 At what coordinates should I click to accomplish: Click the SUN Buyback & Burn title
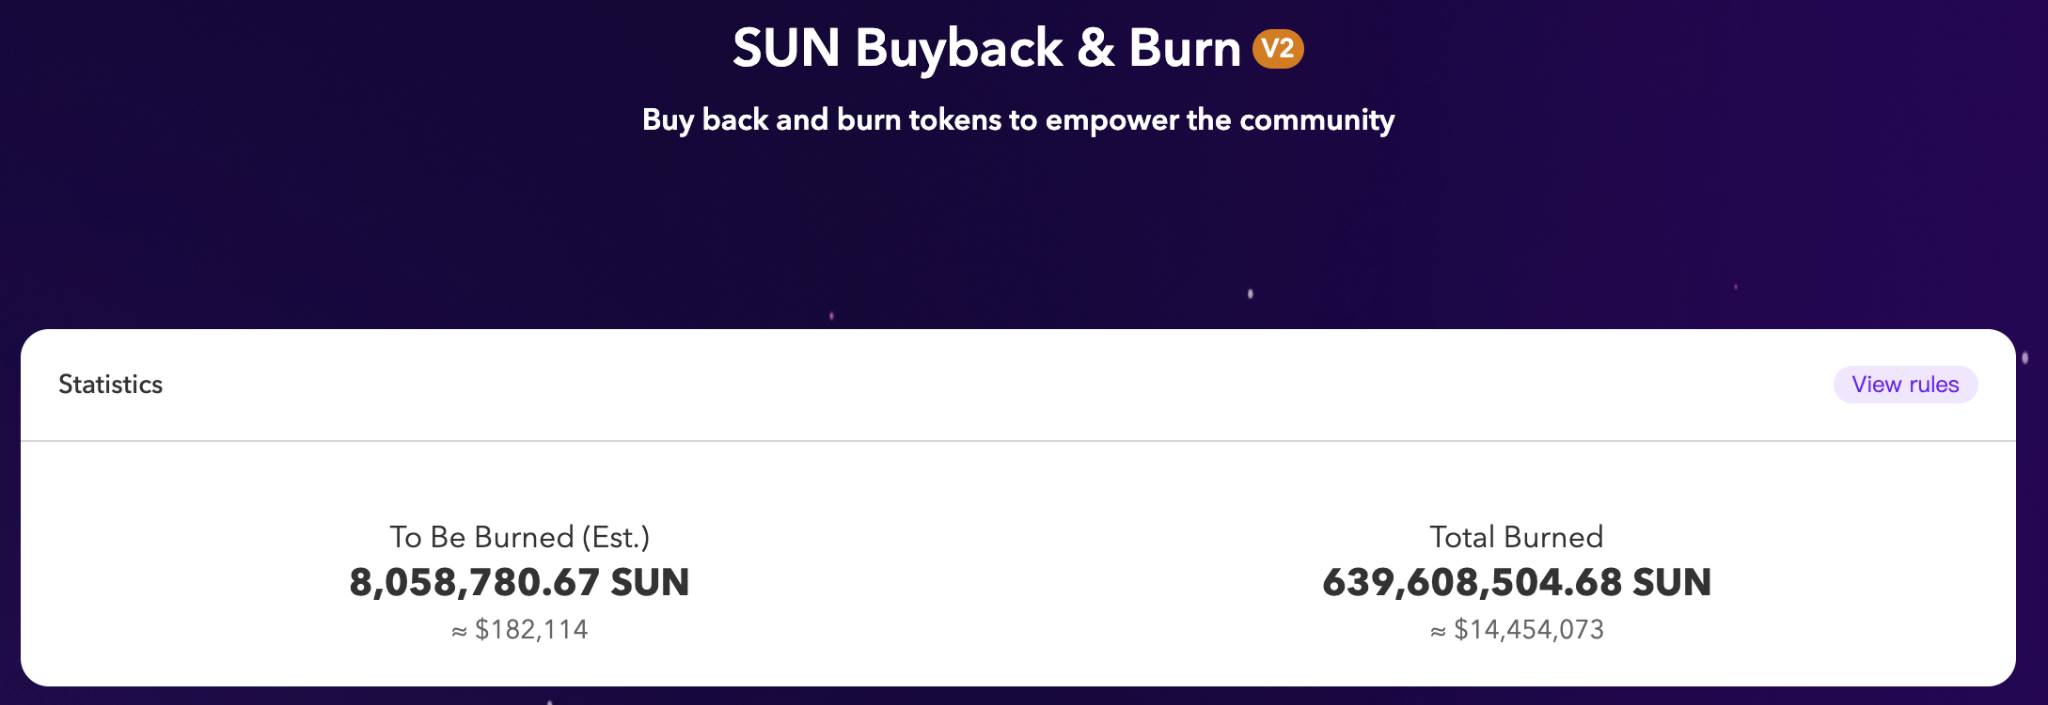coord(985,46)
